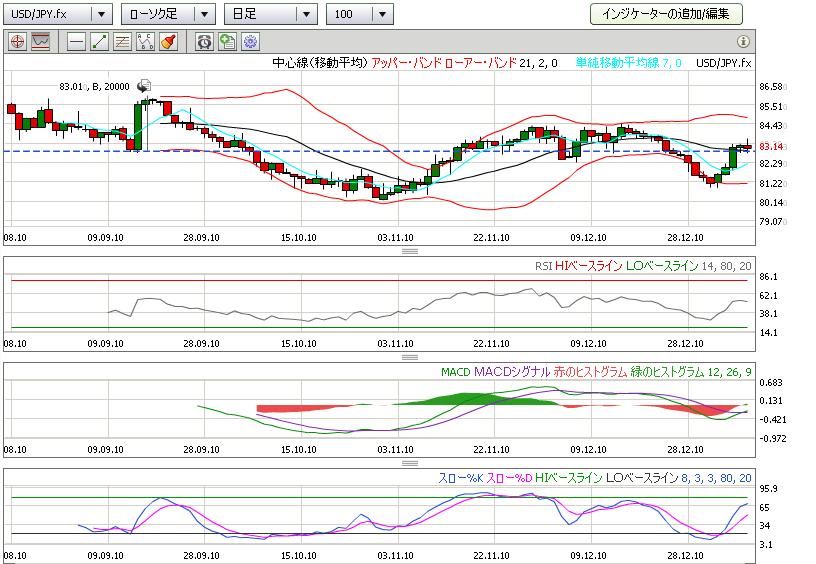Click the 22.11.10 date on RSI panel axis
This screenshot has height=564, width=816.
click(x=491, y=344)
